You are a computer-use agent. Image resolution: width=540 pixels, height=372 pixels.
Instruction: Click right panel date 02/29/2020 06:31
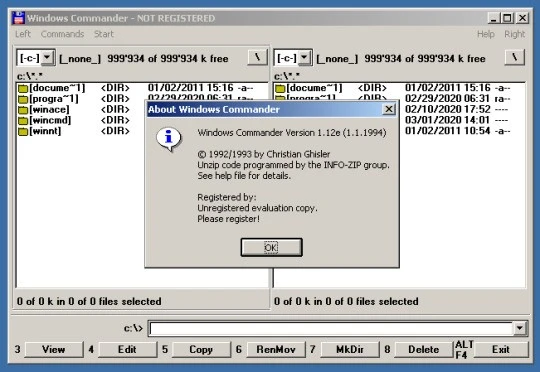447,99
